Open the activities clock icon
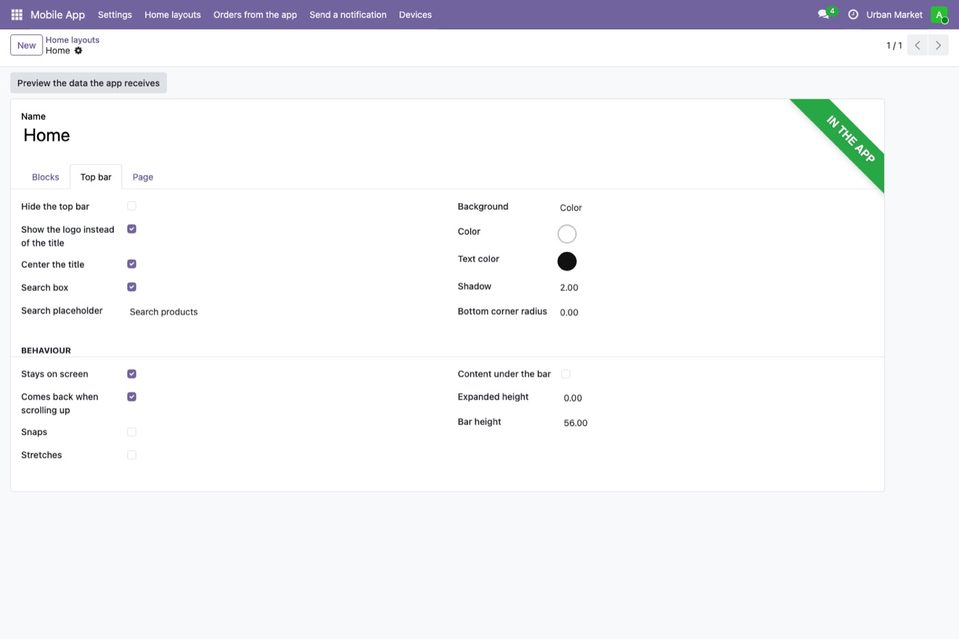 click(x=853, y=15)
